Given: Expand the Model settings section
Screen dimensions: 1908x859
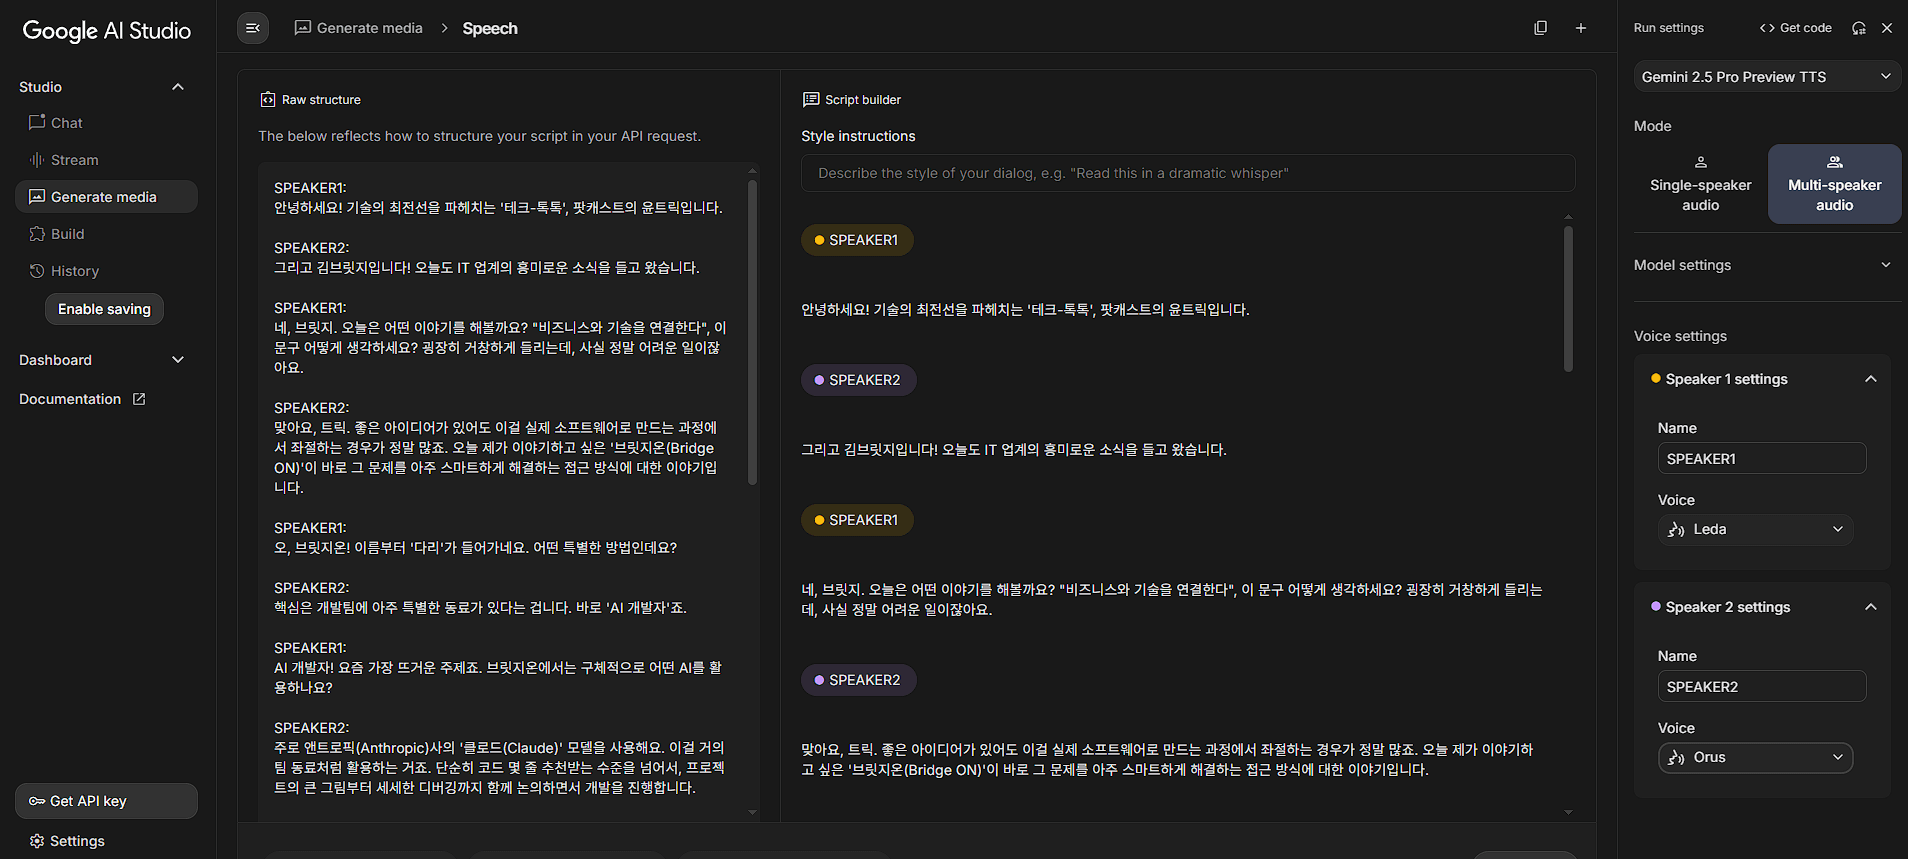Looking at the screenshot, I should pos(1767,265).
